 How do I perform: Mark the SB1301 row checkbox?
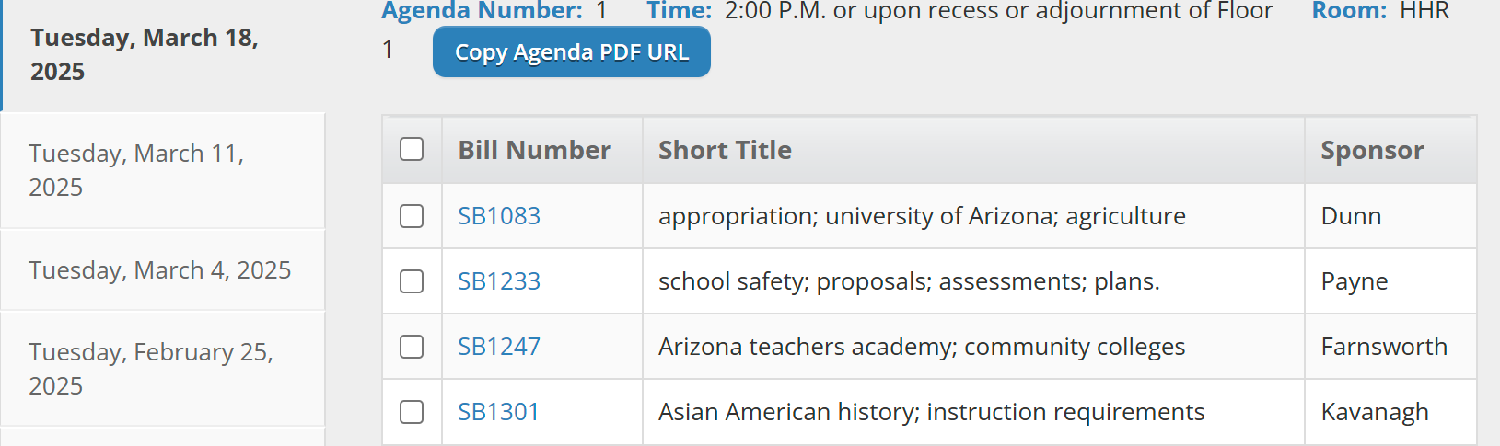tap(411, 412)
